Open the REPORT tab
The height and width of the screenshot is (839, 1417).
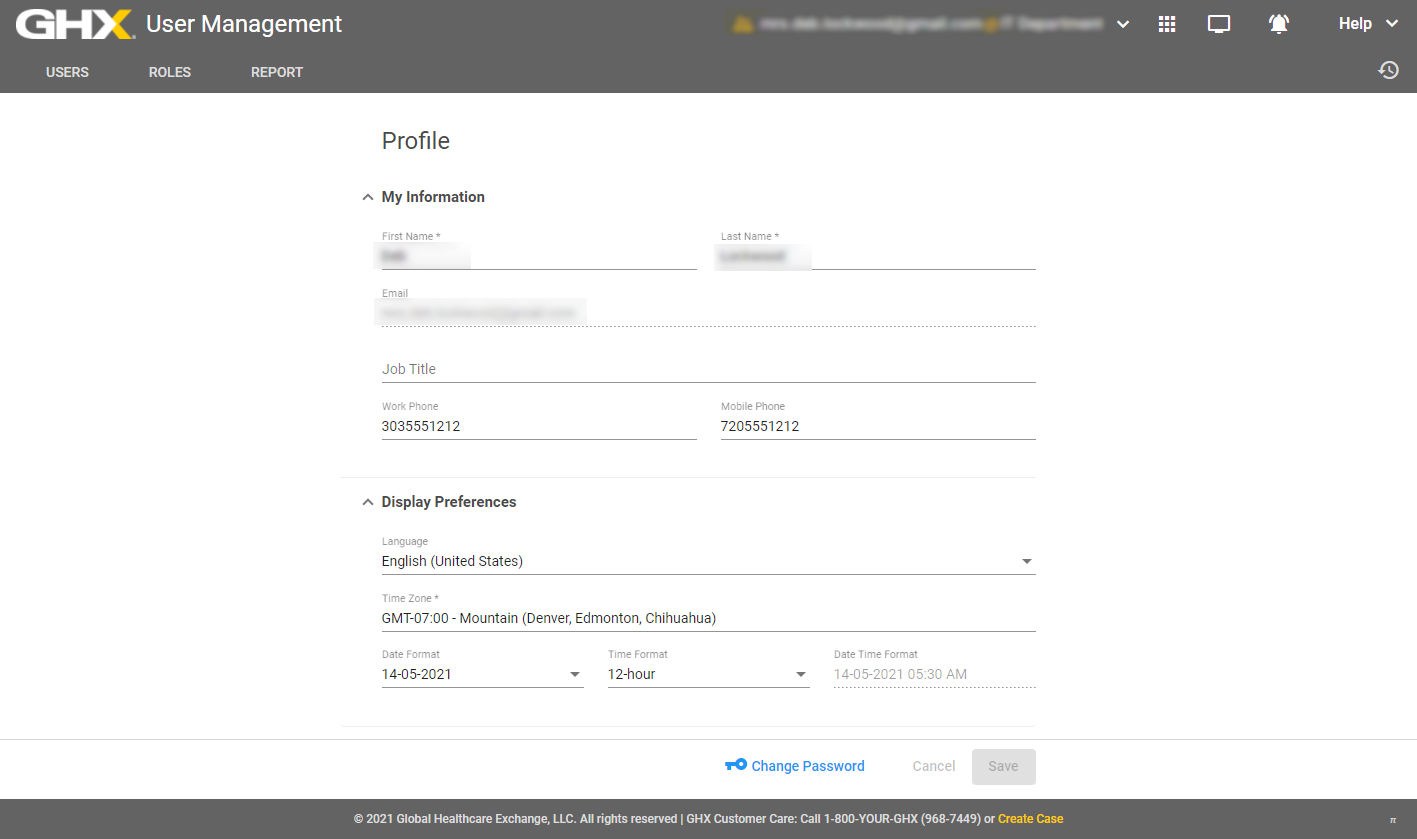pos(277,72)
